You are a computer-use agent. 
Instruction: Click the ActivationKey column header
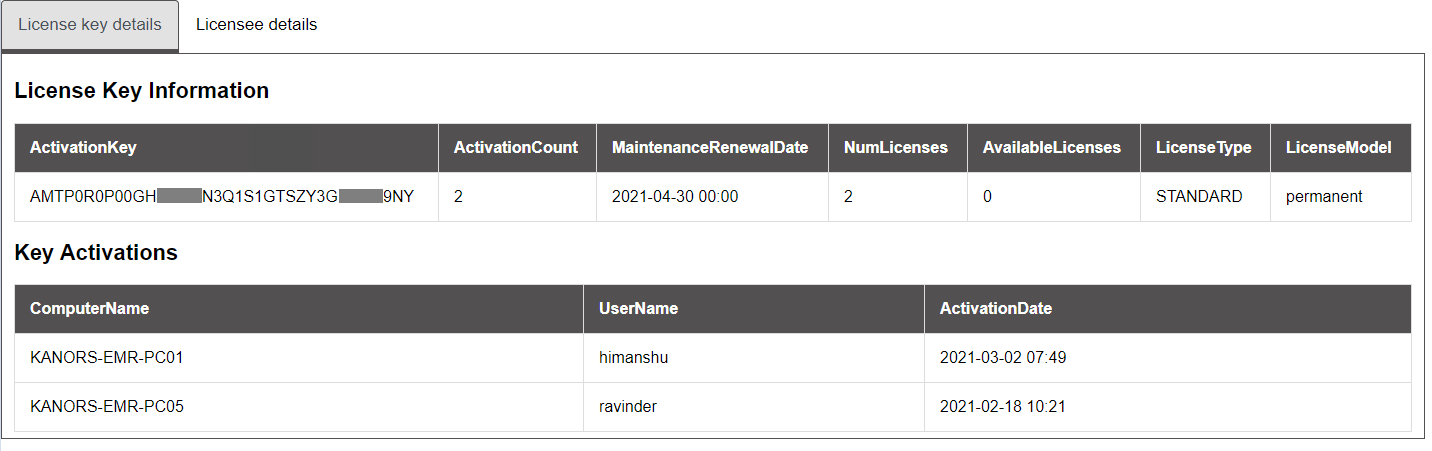(x=227, y=148)
